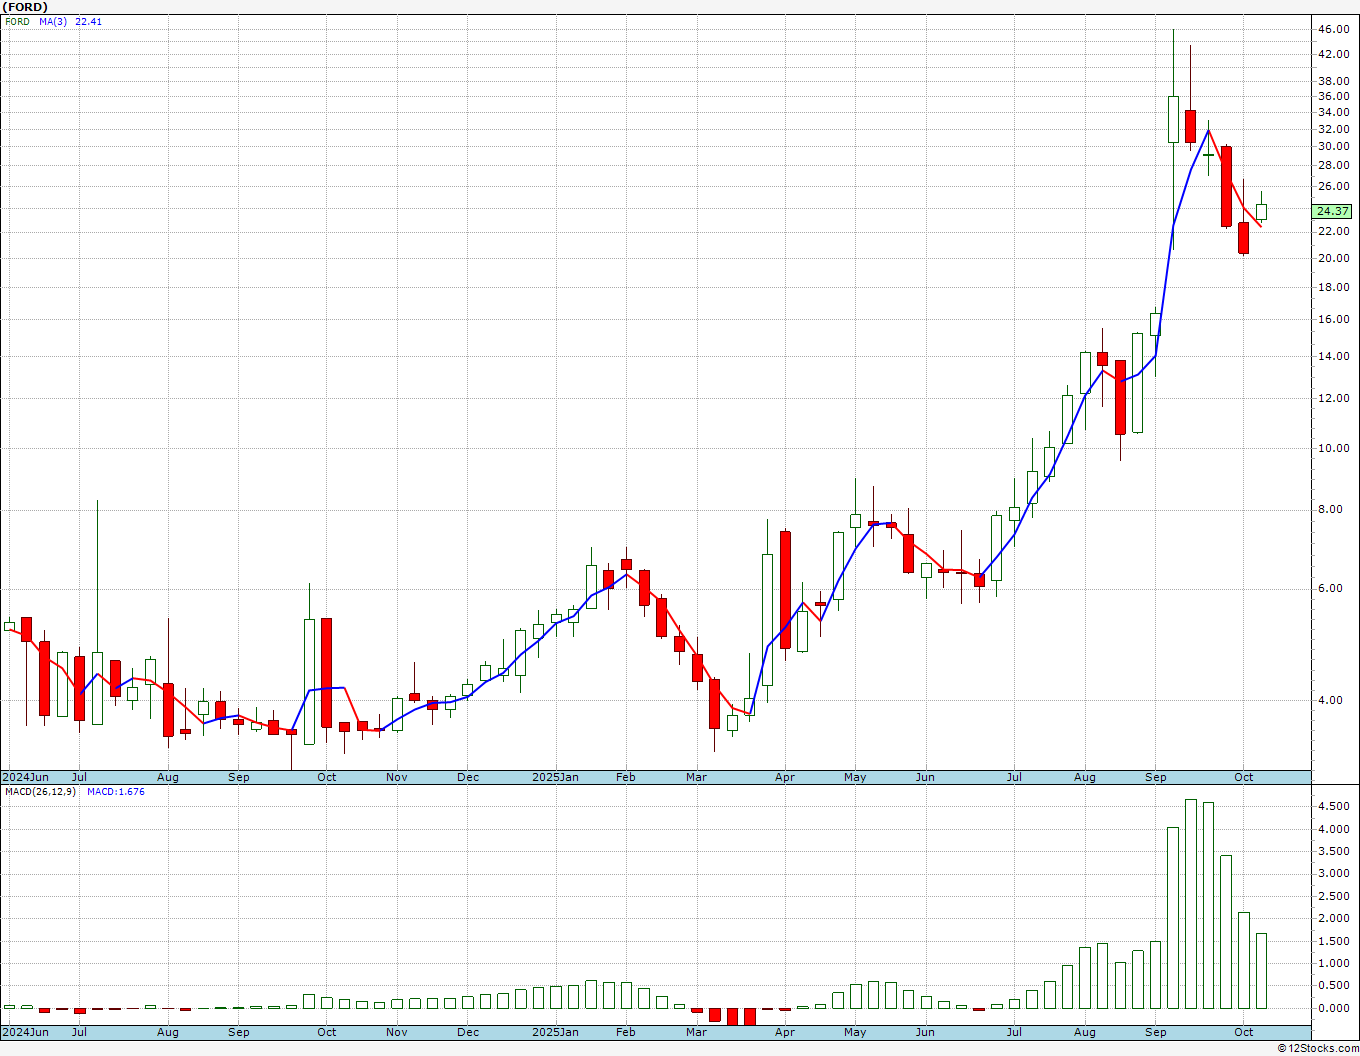
Task: Click the 10.00 price axis label
Action: tap(1333, 448)
